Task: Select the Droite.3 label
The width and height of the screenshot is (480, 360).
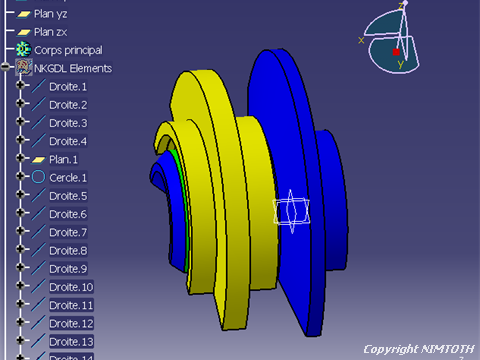Action: [68, 123]
